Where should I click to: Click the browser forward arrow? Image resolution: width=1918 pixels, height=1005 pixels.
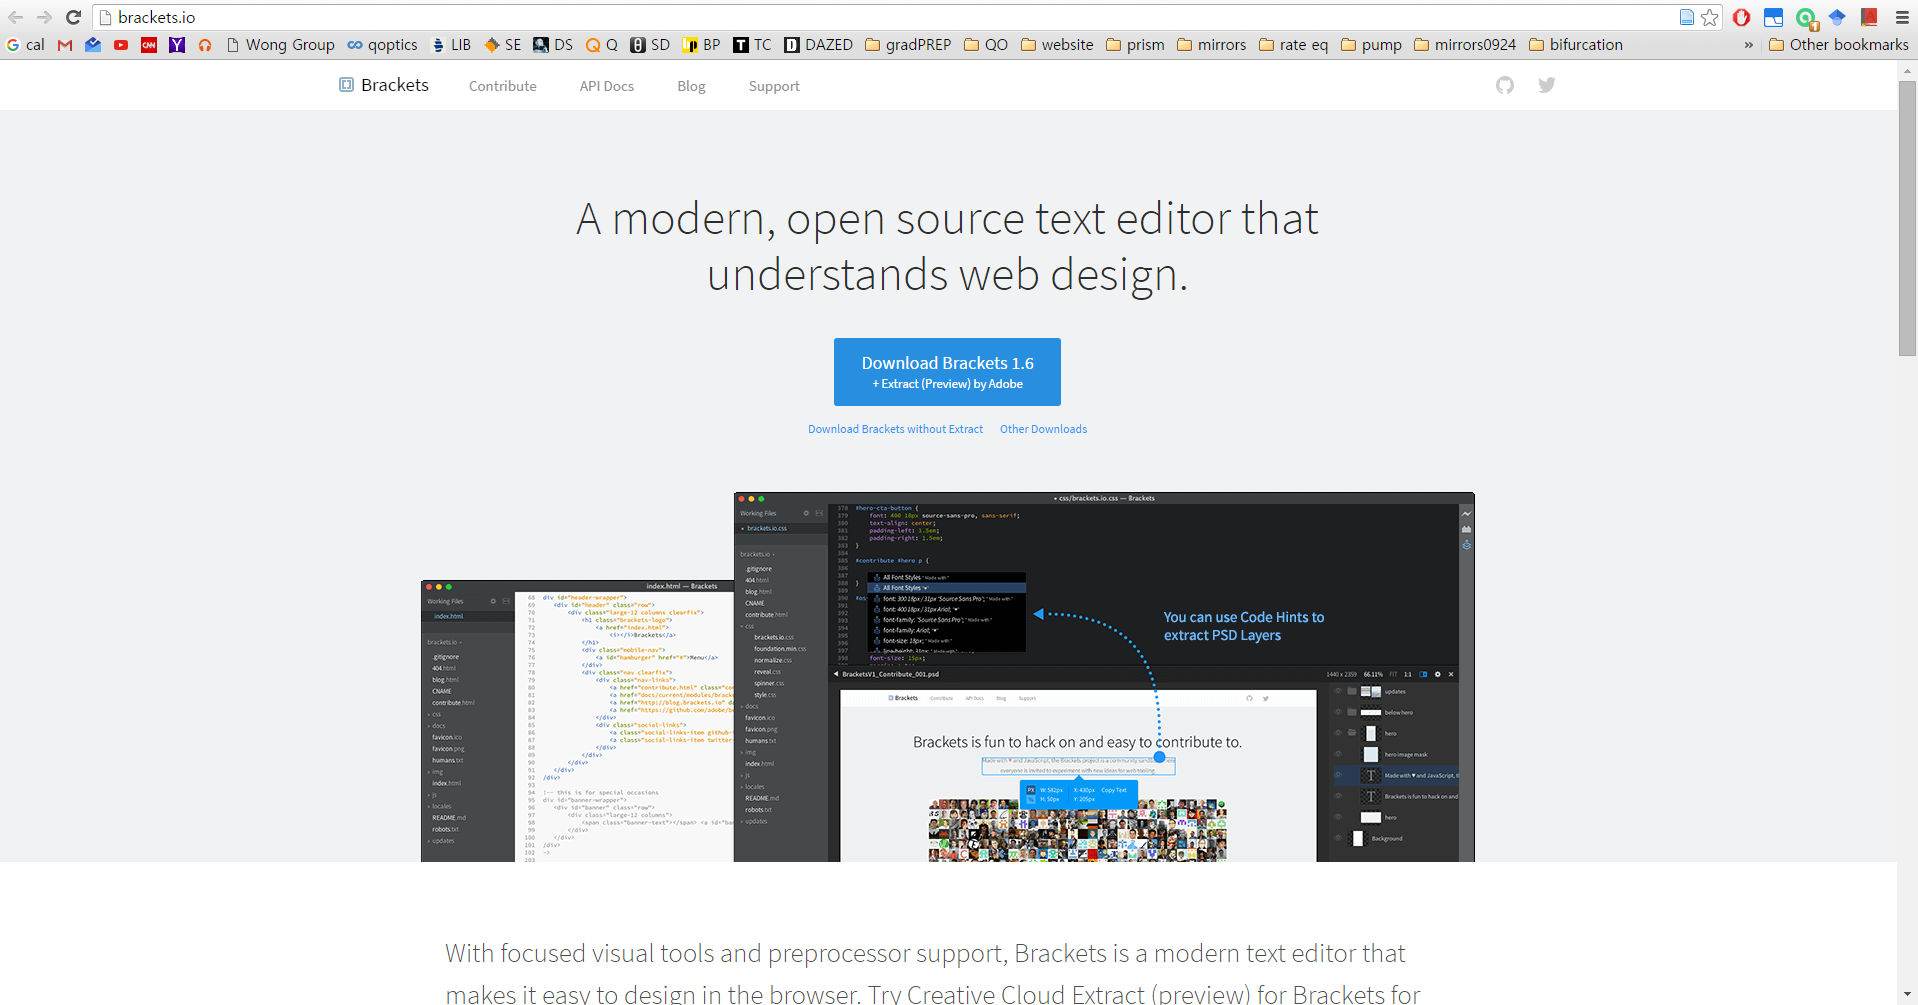click(44, 17)
